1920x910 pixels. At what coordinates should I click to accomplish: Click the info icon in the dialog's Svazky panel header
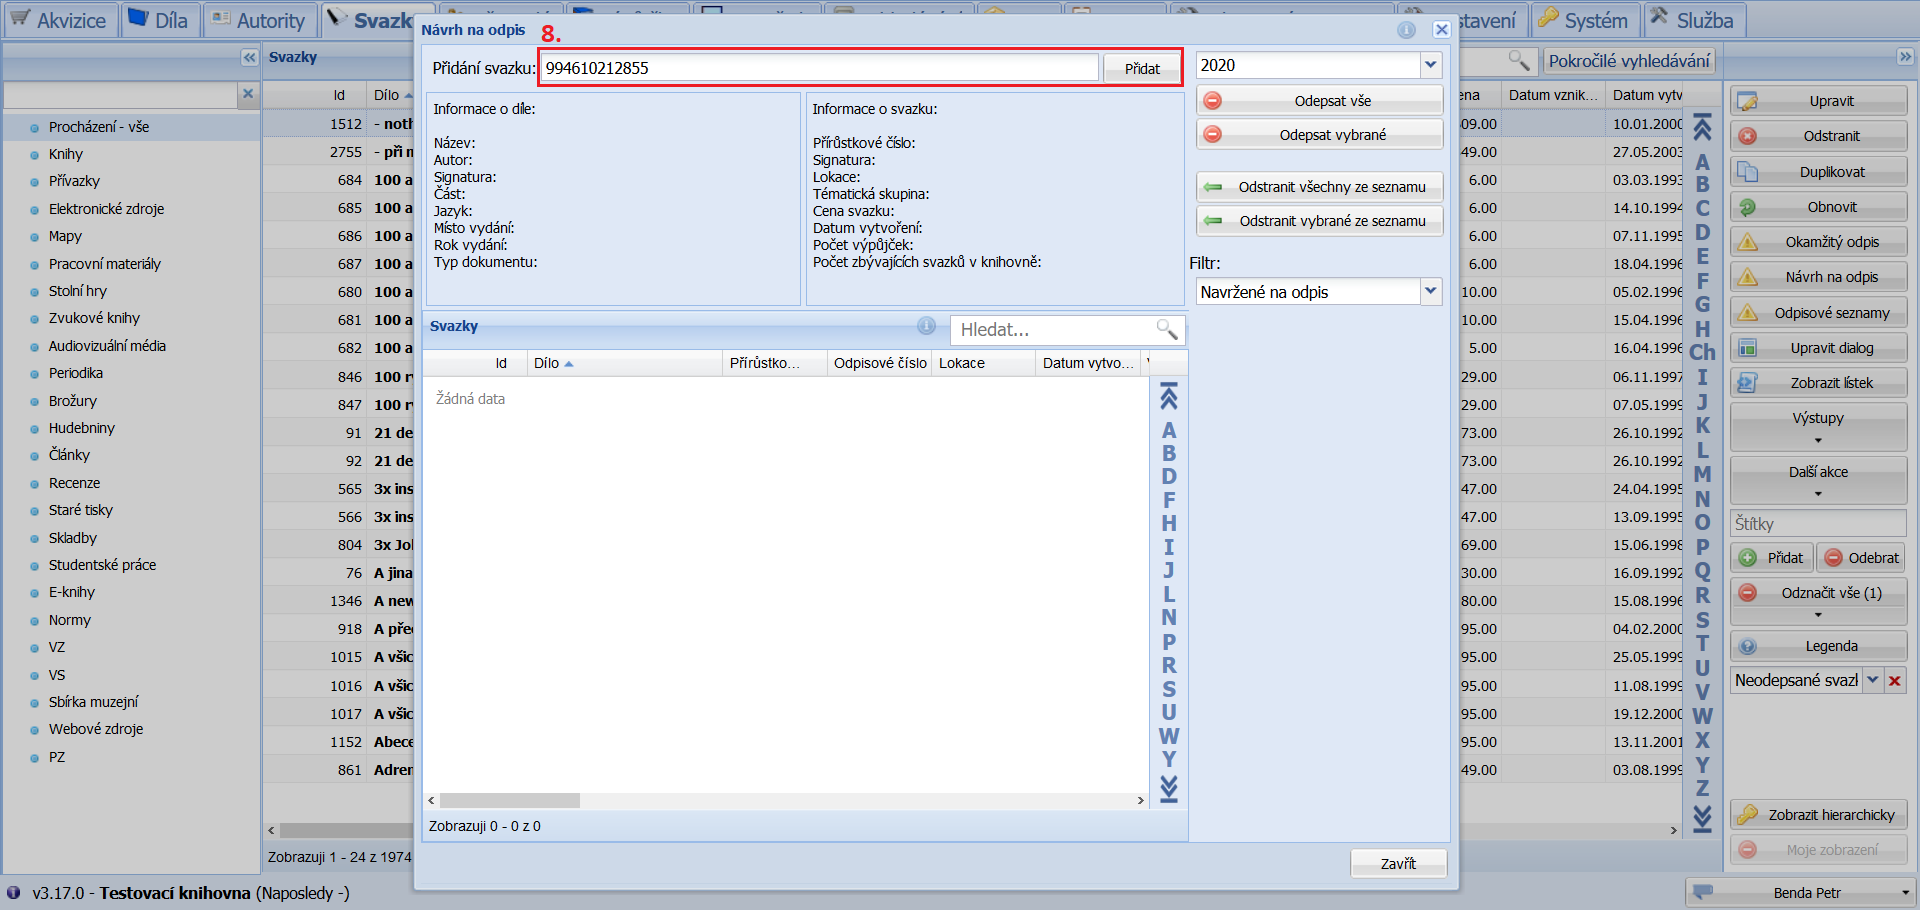[927, 326]
